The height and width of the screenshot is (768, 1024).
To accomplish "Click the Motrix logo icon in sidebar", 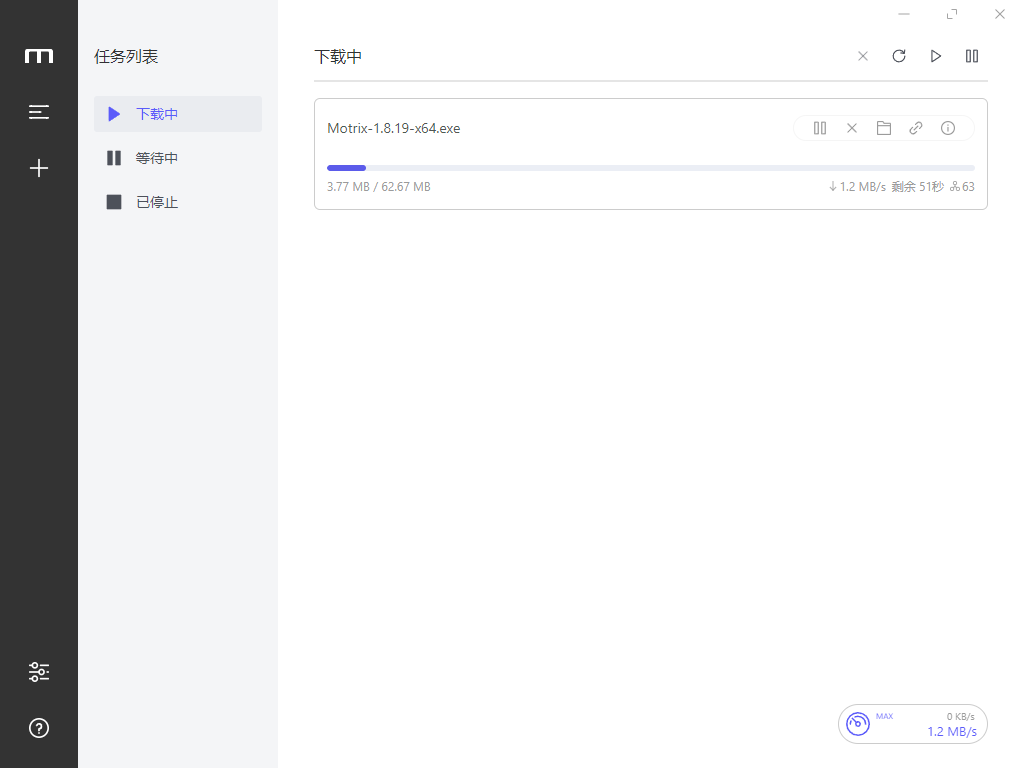I will pos(39,56).
